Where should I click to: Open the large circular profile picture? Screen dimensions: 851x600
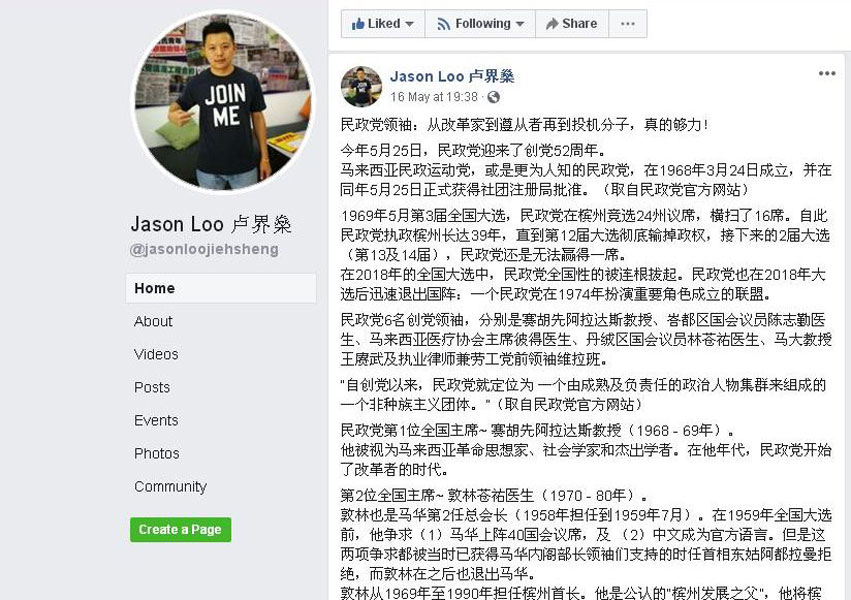[224, 102]
